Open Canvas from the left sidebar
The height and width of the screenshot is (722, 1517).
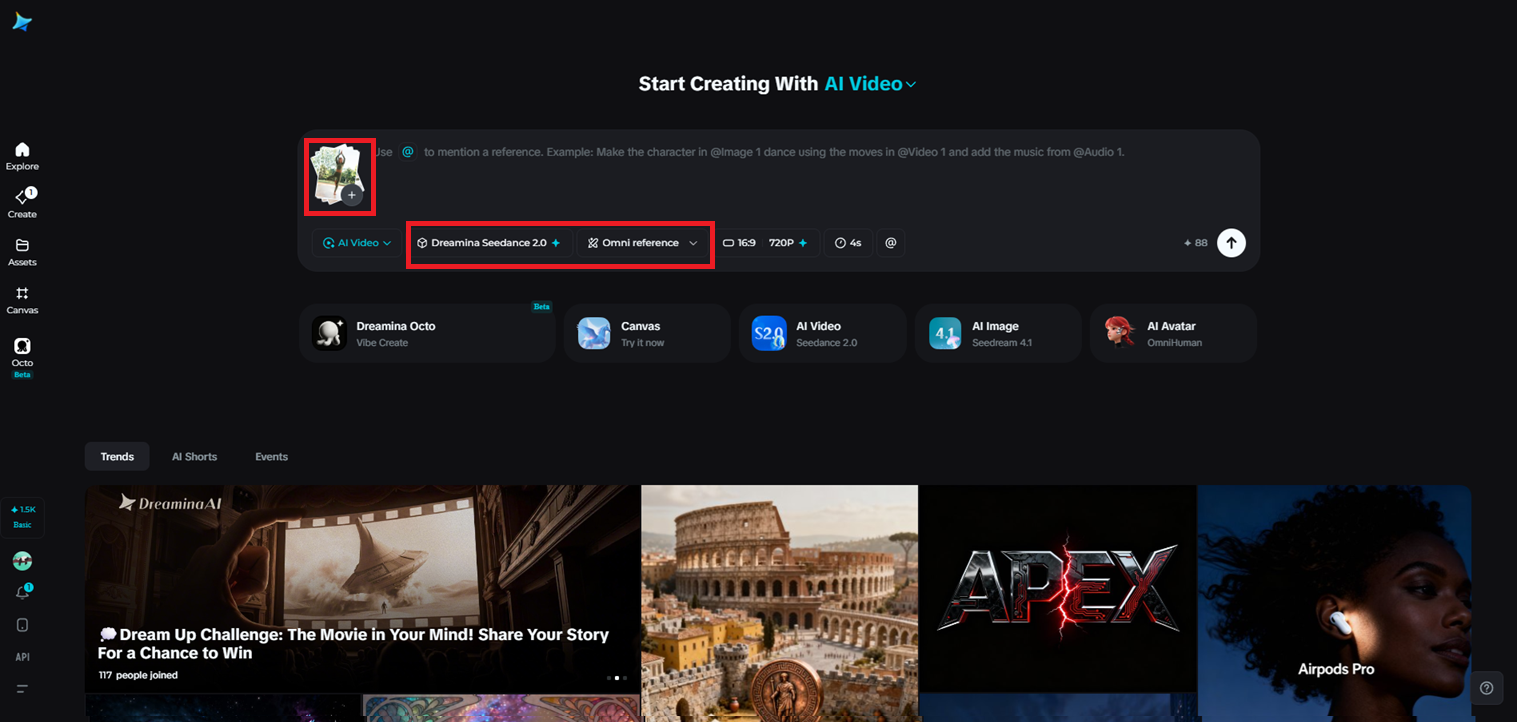[22, 300]
